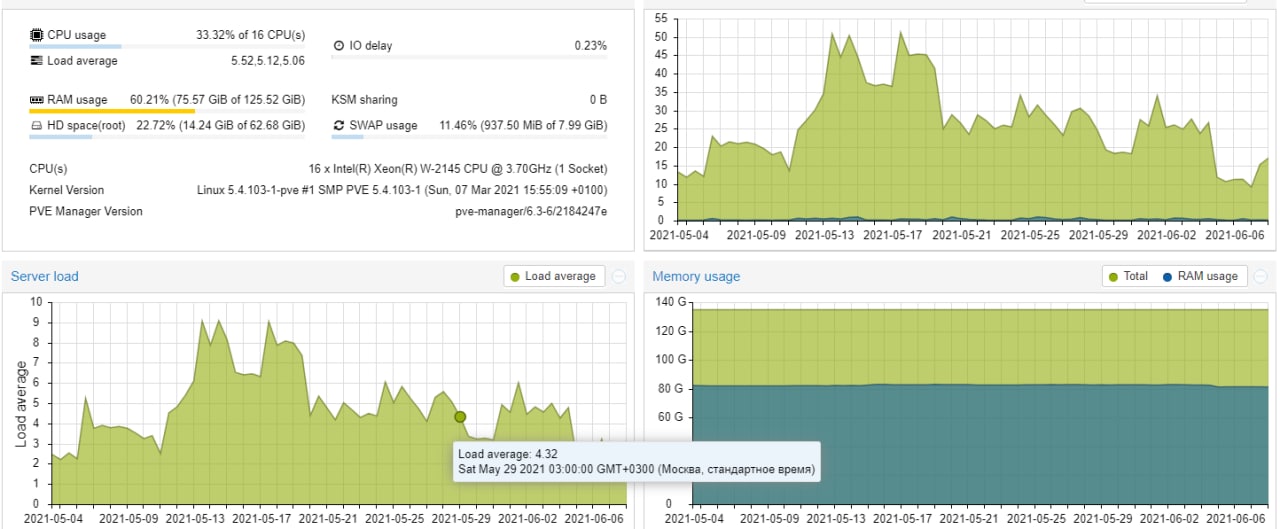Click the green Total legend dot

pyautogui.click(x=1114, y=277)
